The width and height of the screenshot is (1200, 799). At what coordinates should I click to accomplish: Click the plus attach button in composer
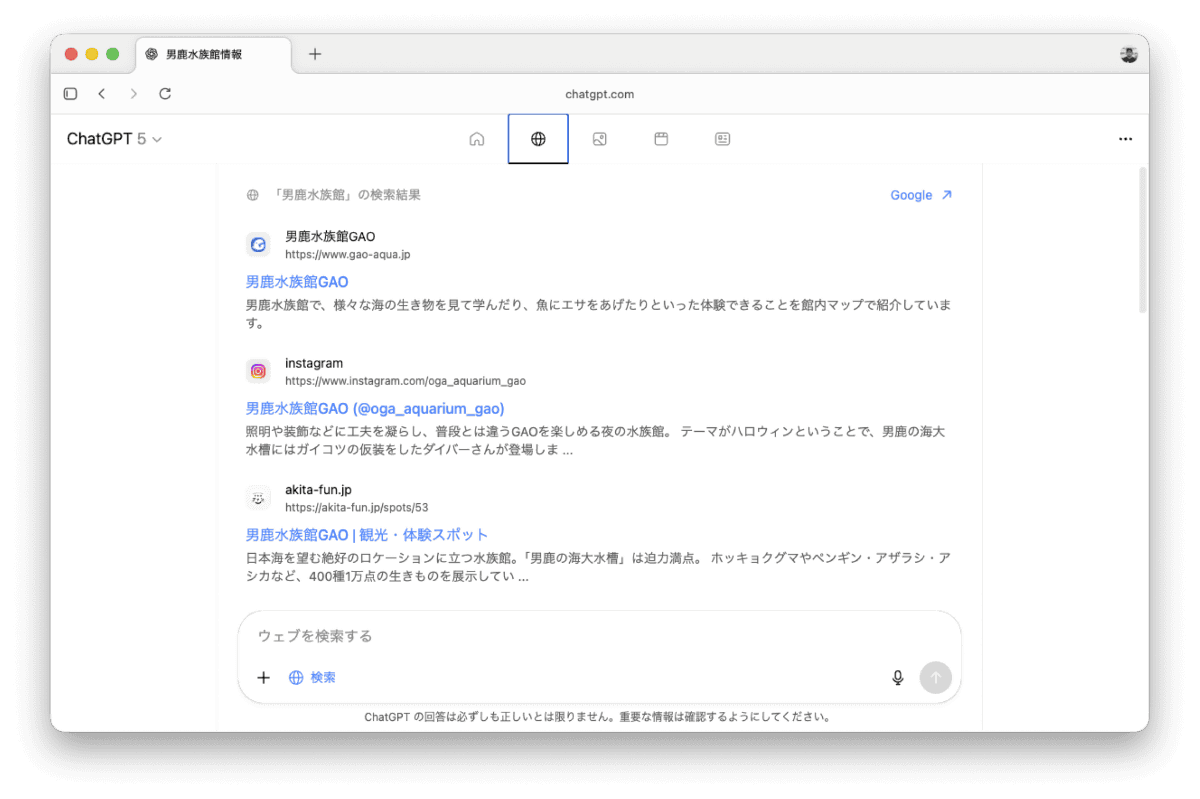coord(264,677)
